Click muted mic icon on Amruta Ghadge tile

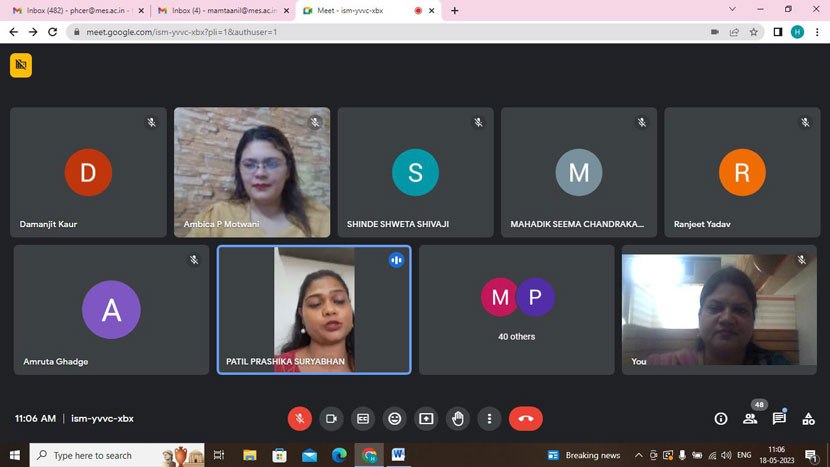194,260
